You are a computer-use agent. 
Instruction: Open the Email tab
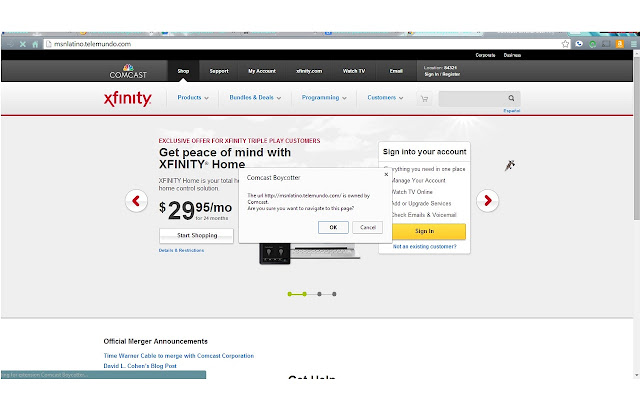pos(396,71)
